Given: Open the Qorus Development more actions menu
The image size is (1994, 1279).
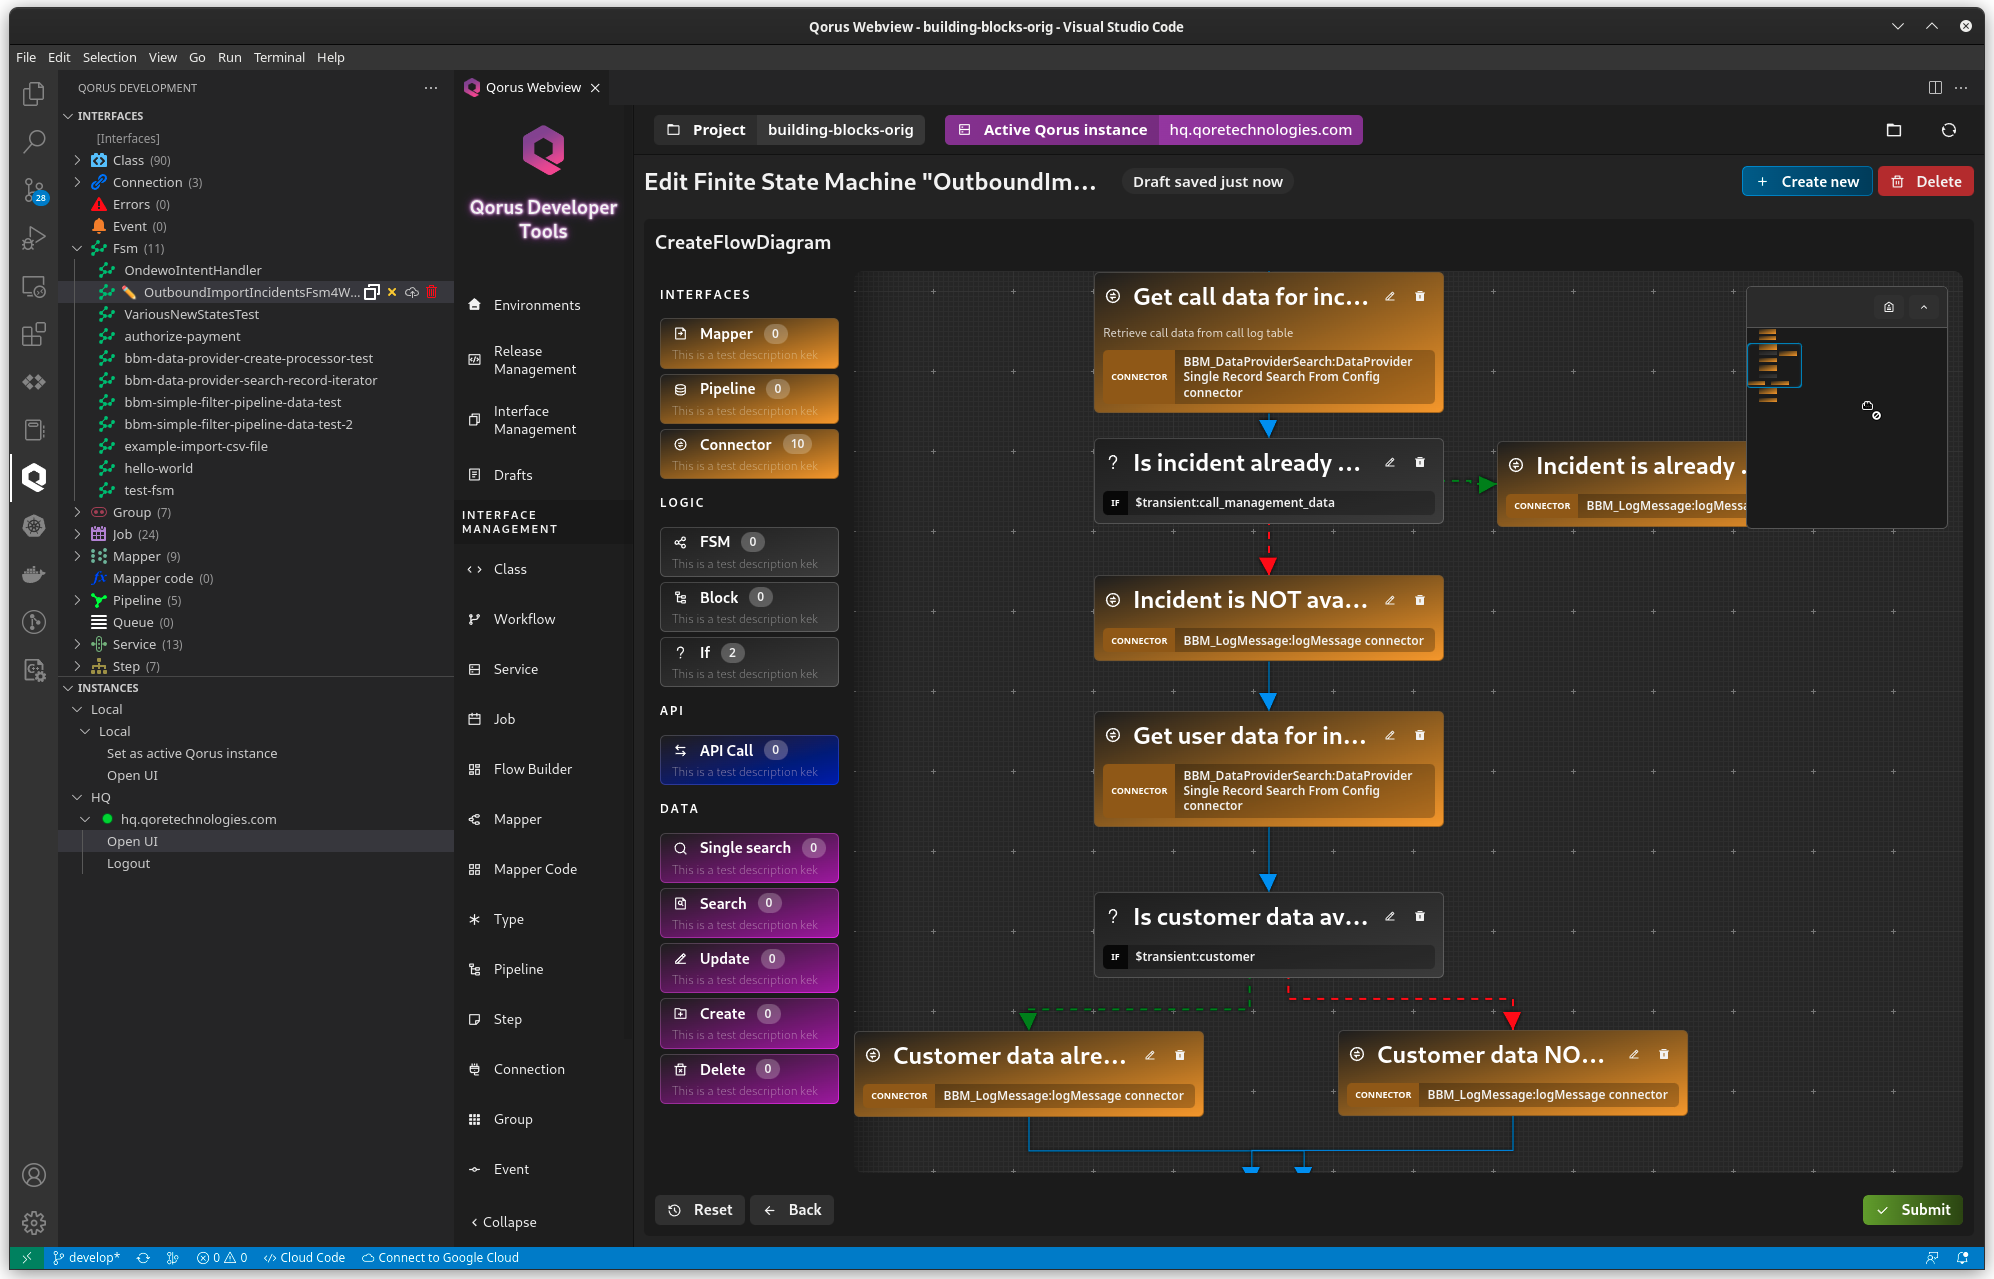Looking at the screenshot, I should coord(431,88).
